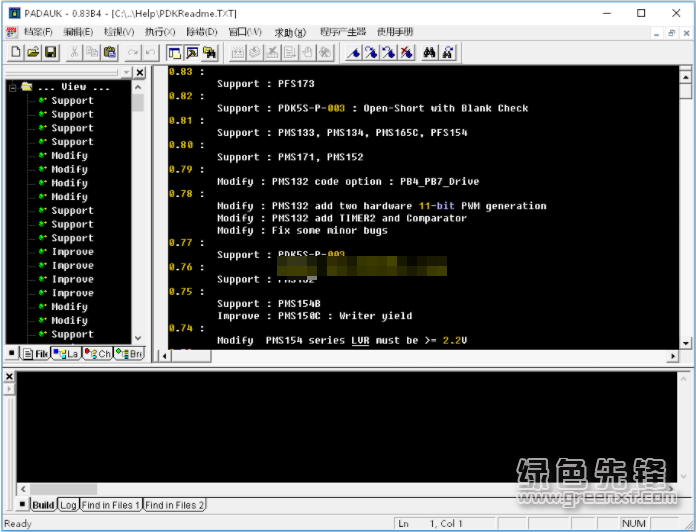Click the Redo arrow icon

click(133, 52)
